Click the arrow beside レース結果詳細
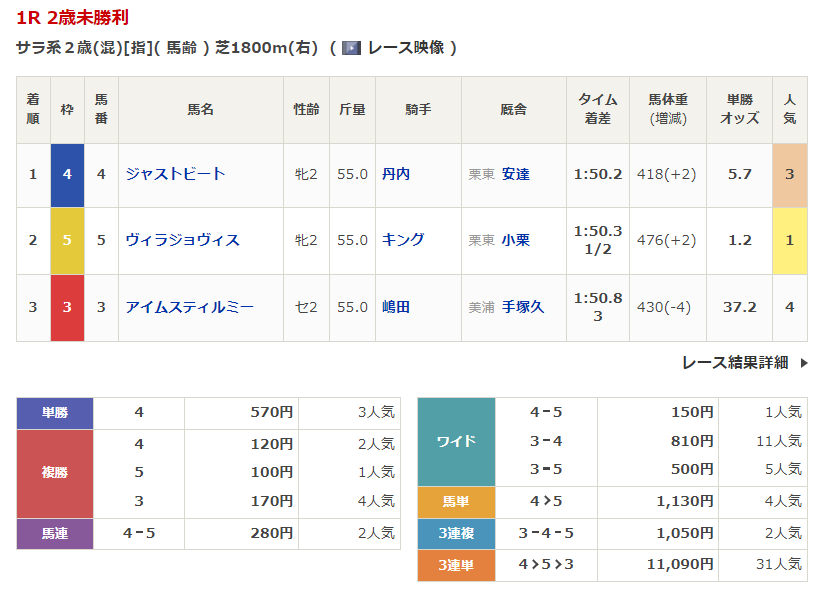 [x=804, y=362]
